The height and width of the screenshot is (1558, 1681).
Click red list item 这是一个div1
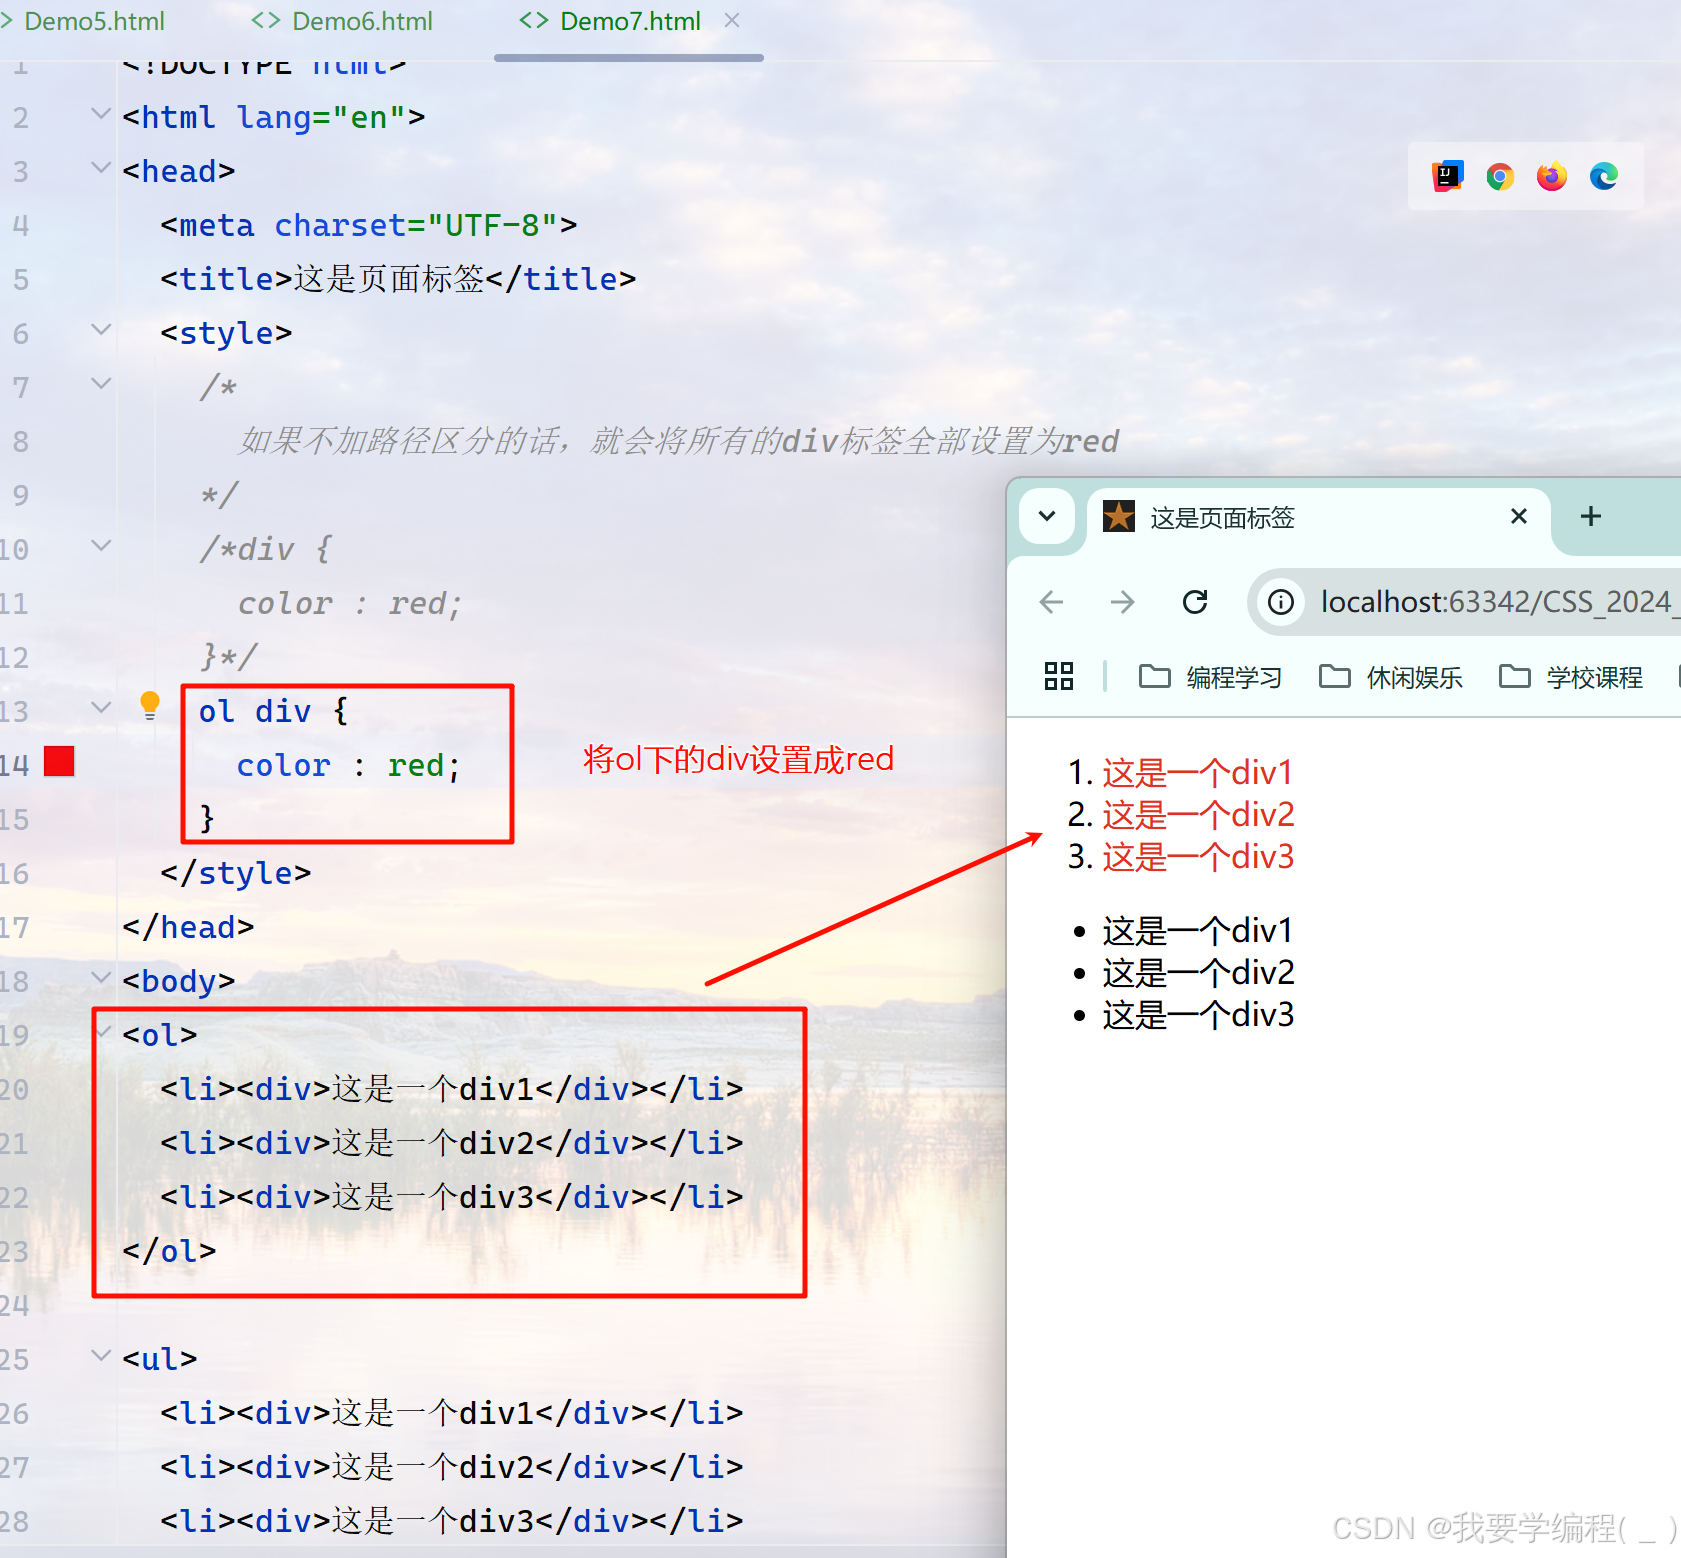1197,773
